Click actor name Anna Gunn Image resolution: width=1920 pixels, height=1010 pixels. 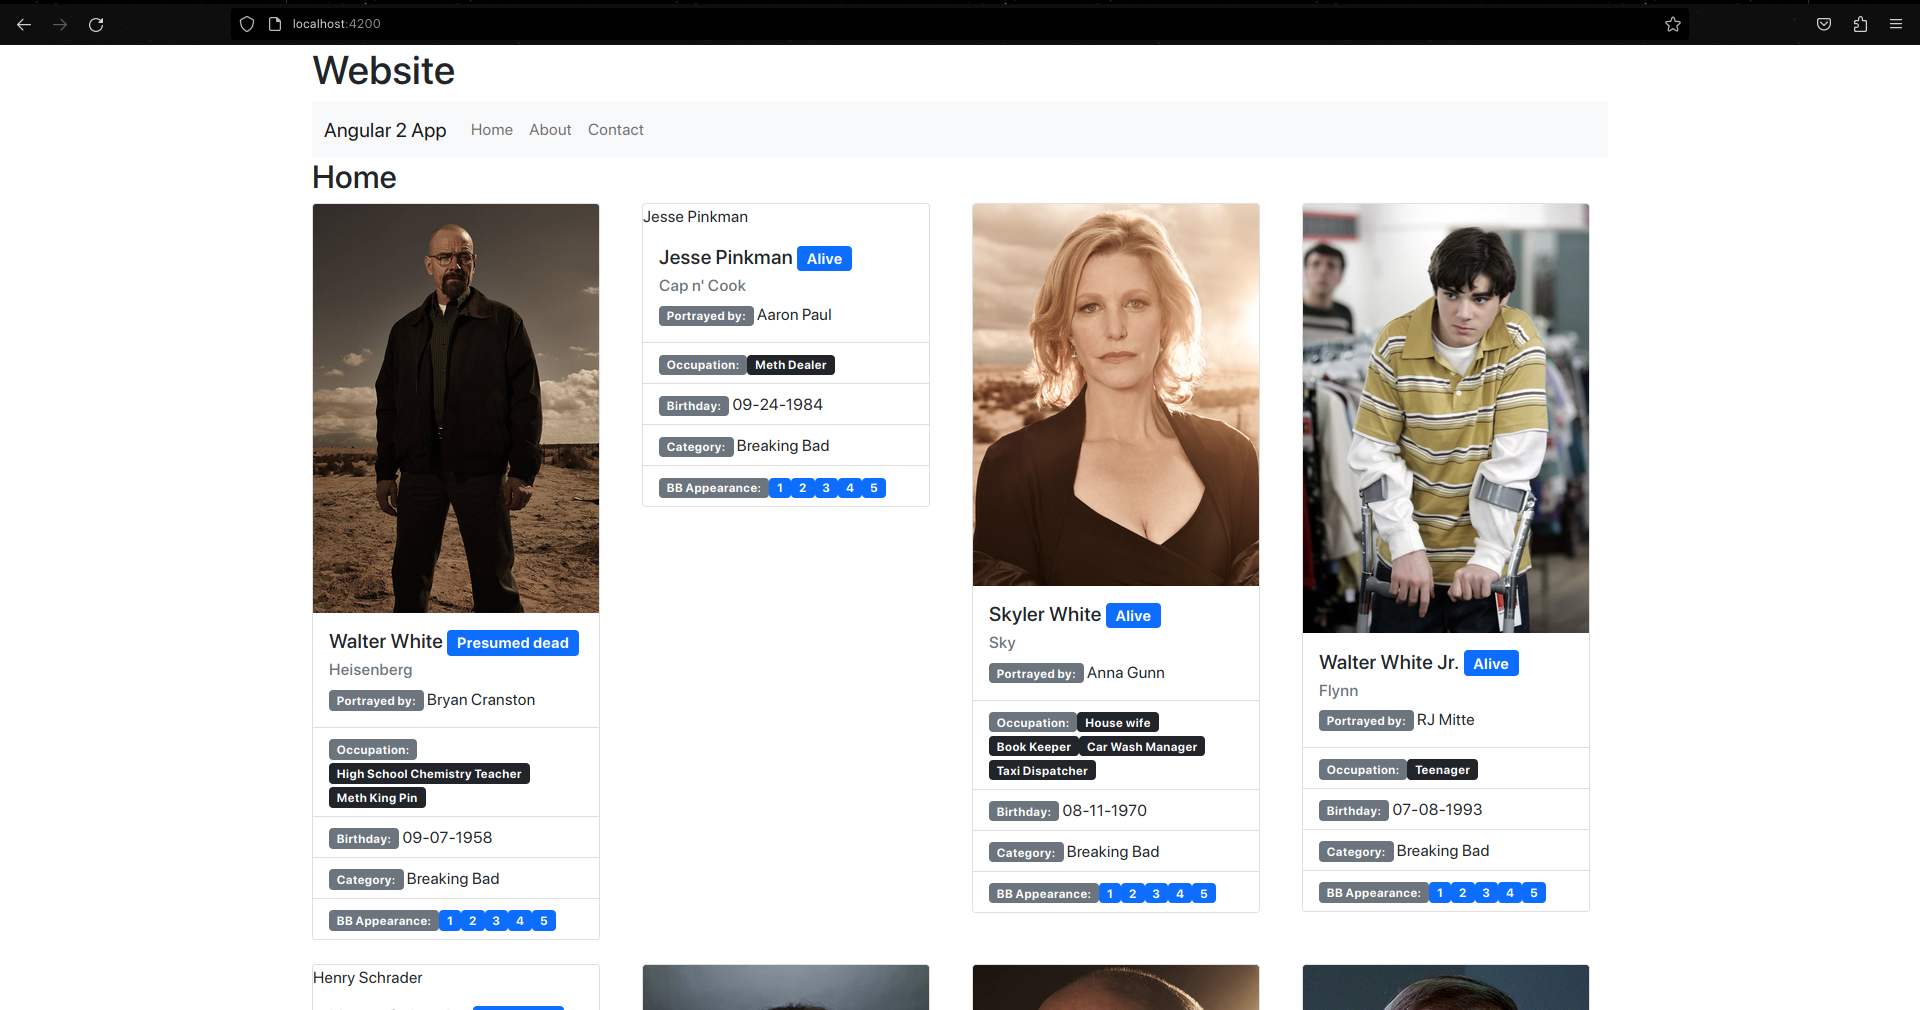click(1126, 673)
